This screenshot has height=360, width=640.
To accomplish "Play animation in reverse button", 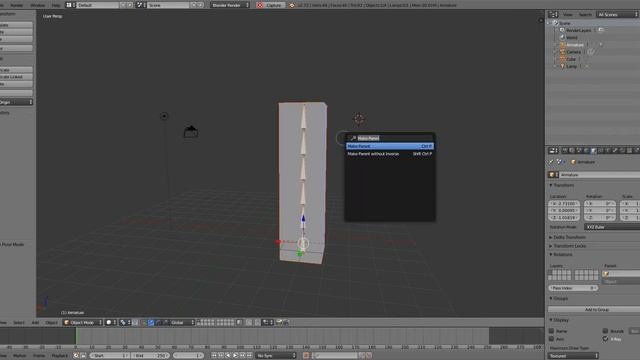I will [x=228, y=356].
